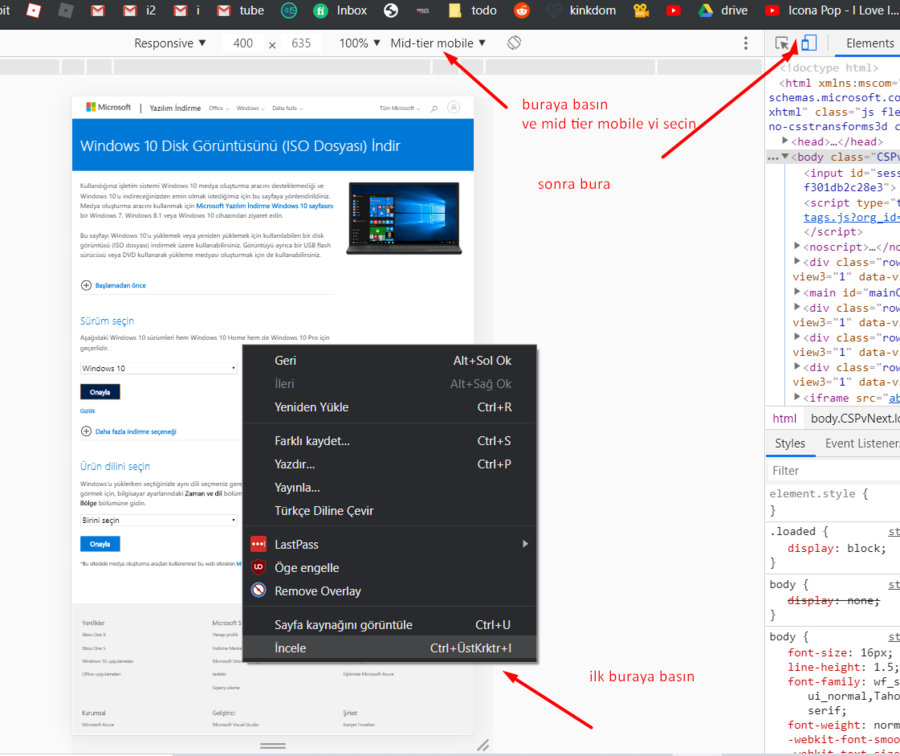Toggle the device toolbar icon in DevTools
900x756 pixels.
coord(809,43)
